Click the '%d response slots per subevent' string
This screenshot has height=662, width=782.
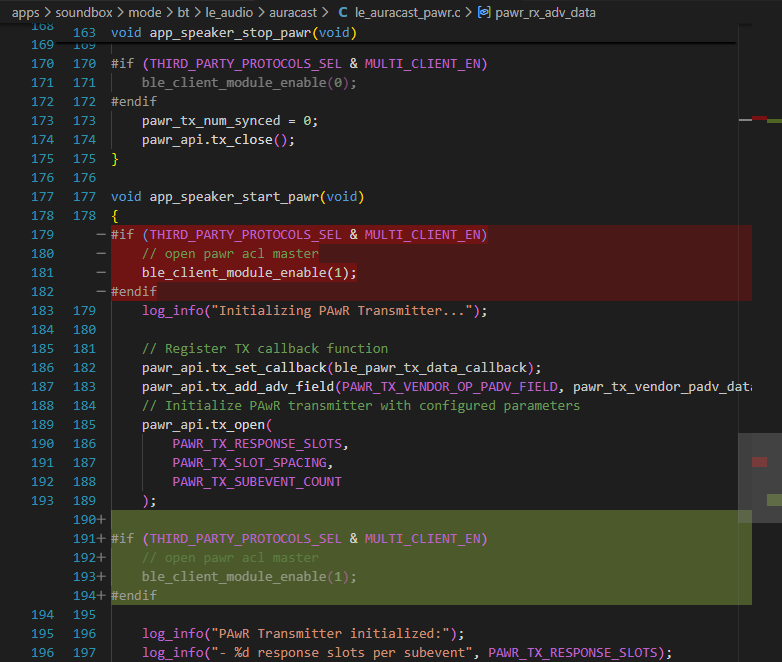point(342,653)
